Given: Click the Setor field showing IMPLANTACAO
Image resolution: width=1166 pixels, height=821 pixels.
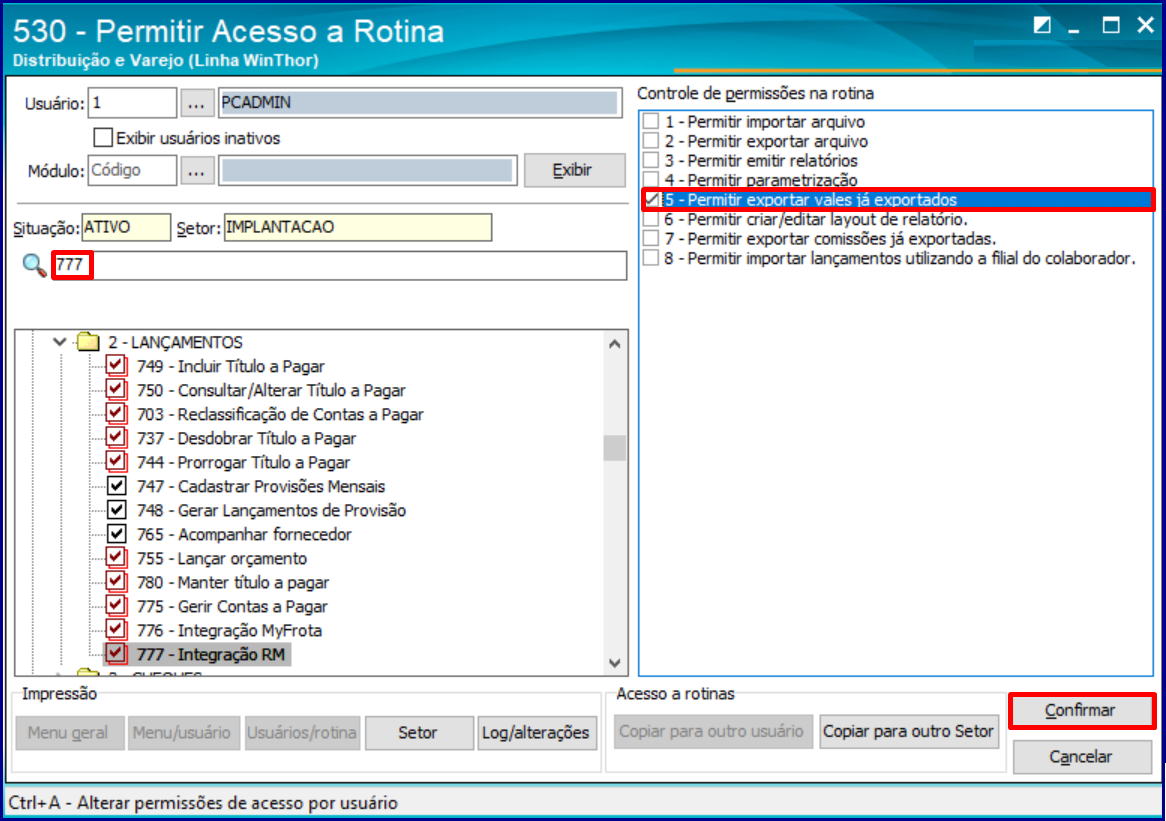Looking at the screenshot, I should tap(358, 227).
